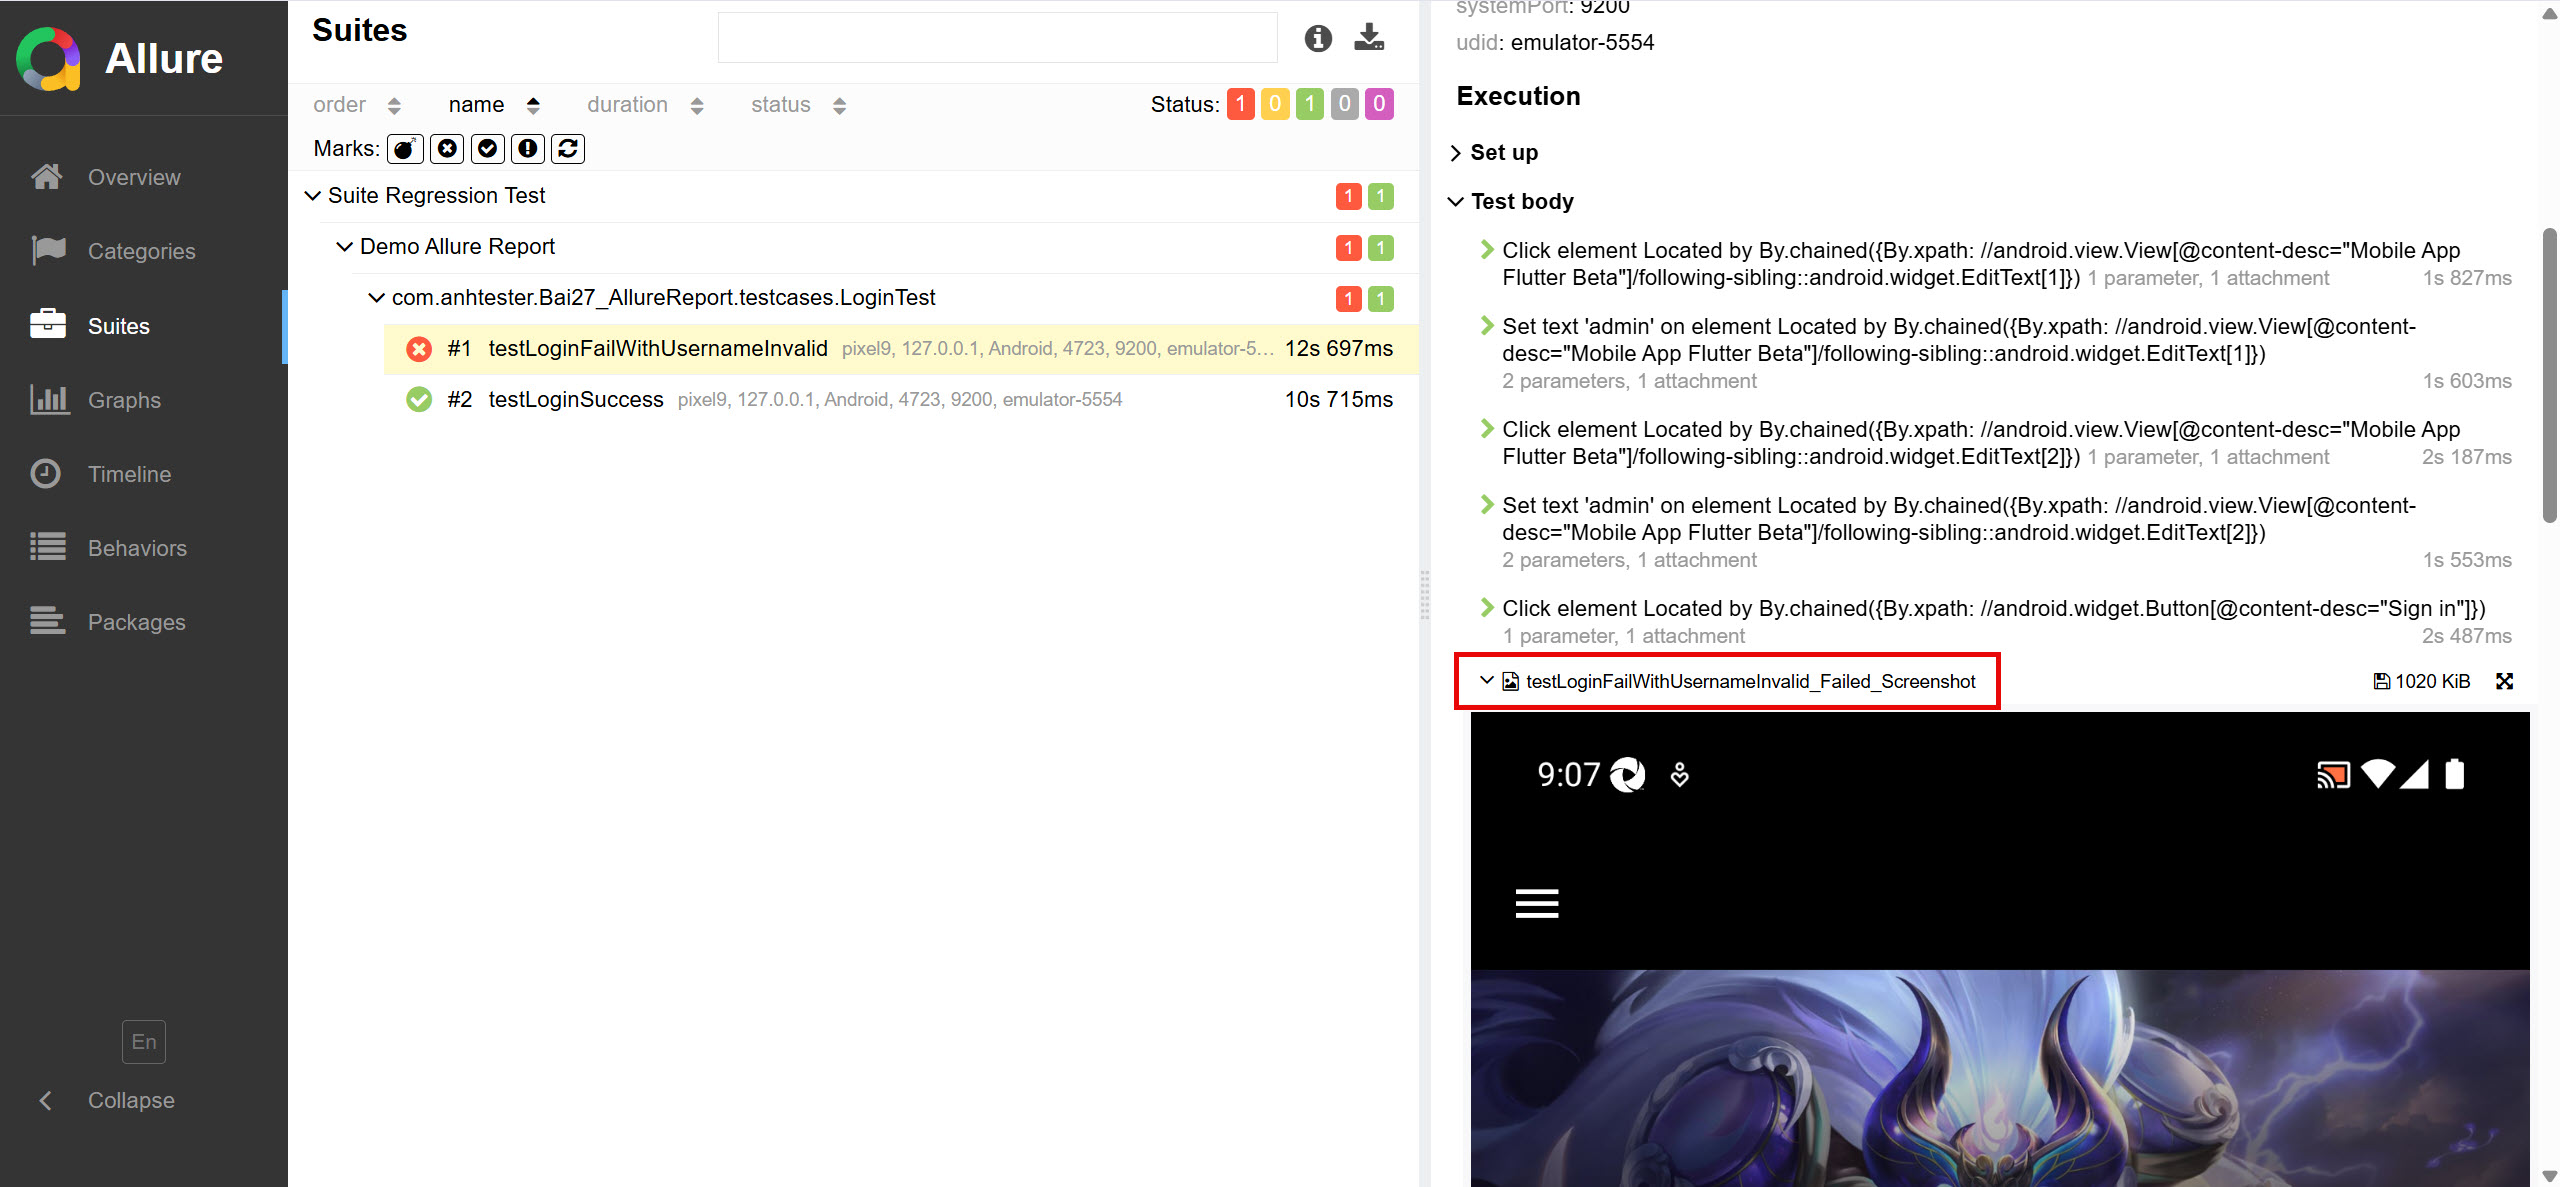The width and height of the screenshot is (2560, 1187).
Task: Click the Allure logo
Action: click(x=47, y=58)
